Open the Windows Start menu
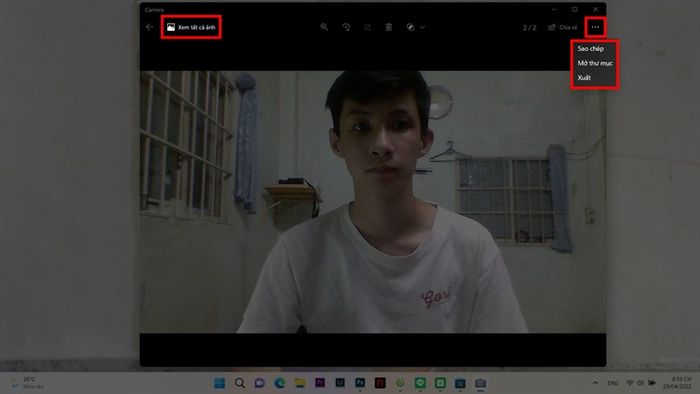Viewport: 700px width, 394px height. point(220,383)
